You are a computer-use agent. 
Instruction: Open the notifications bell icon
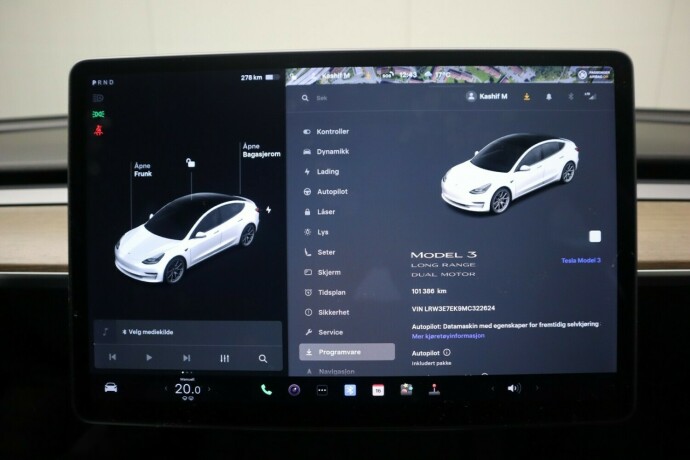[549, 96]
